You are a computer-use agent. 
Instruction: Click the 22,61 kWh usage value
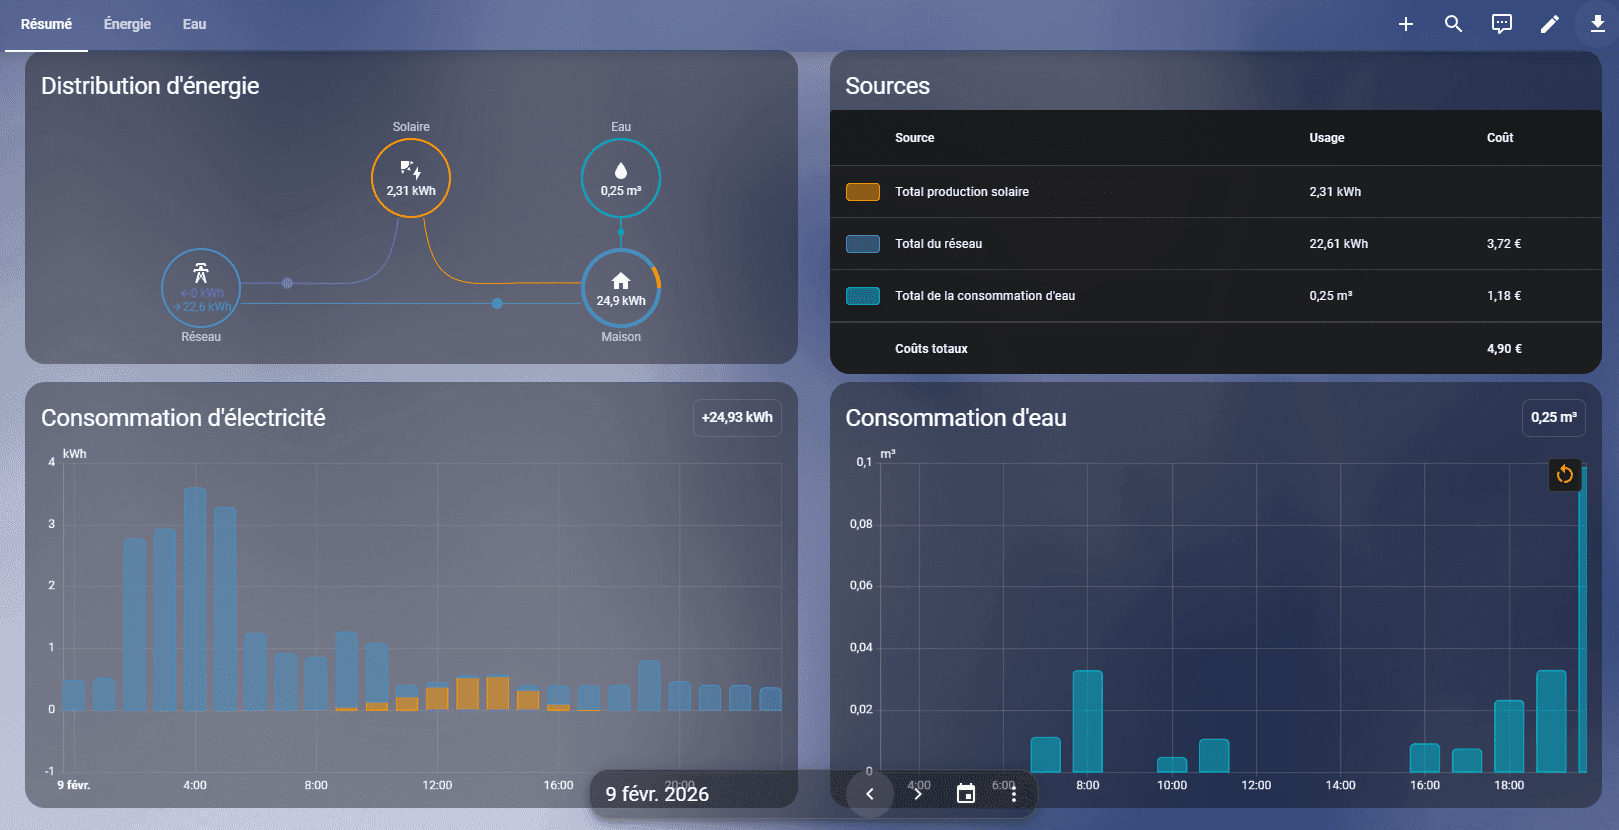[1339, 244]
